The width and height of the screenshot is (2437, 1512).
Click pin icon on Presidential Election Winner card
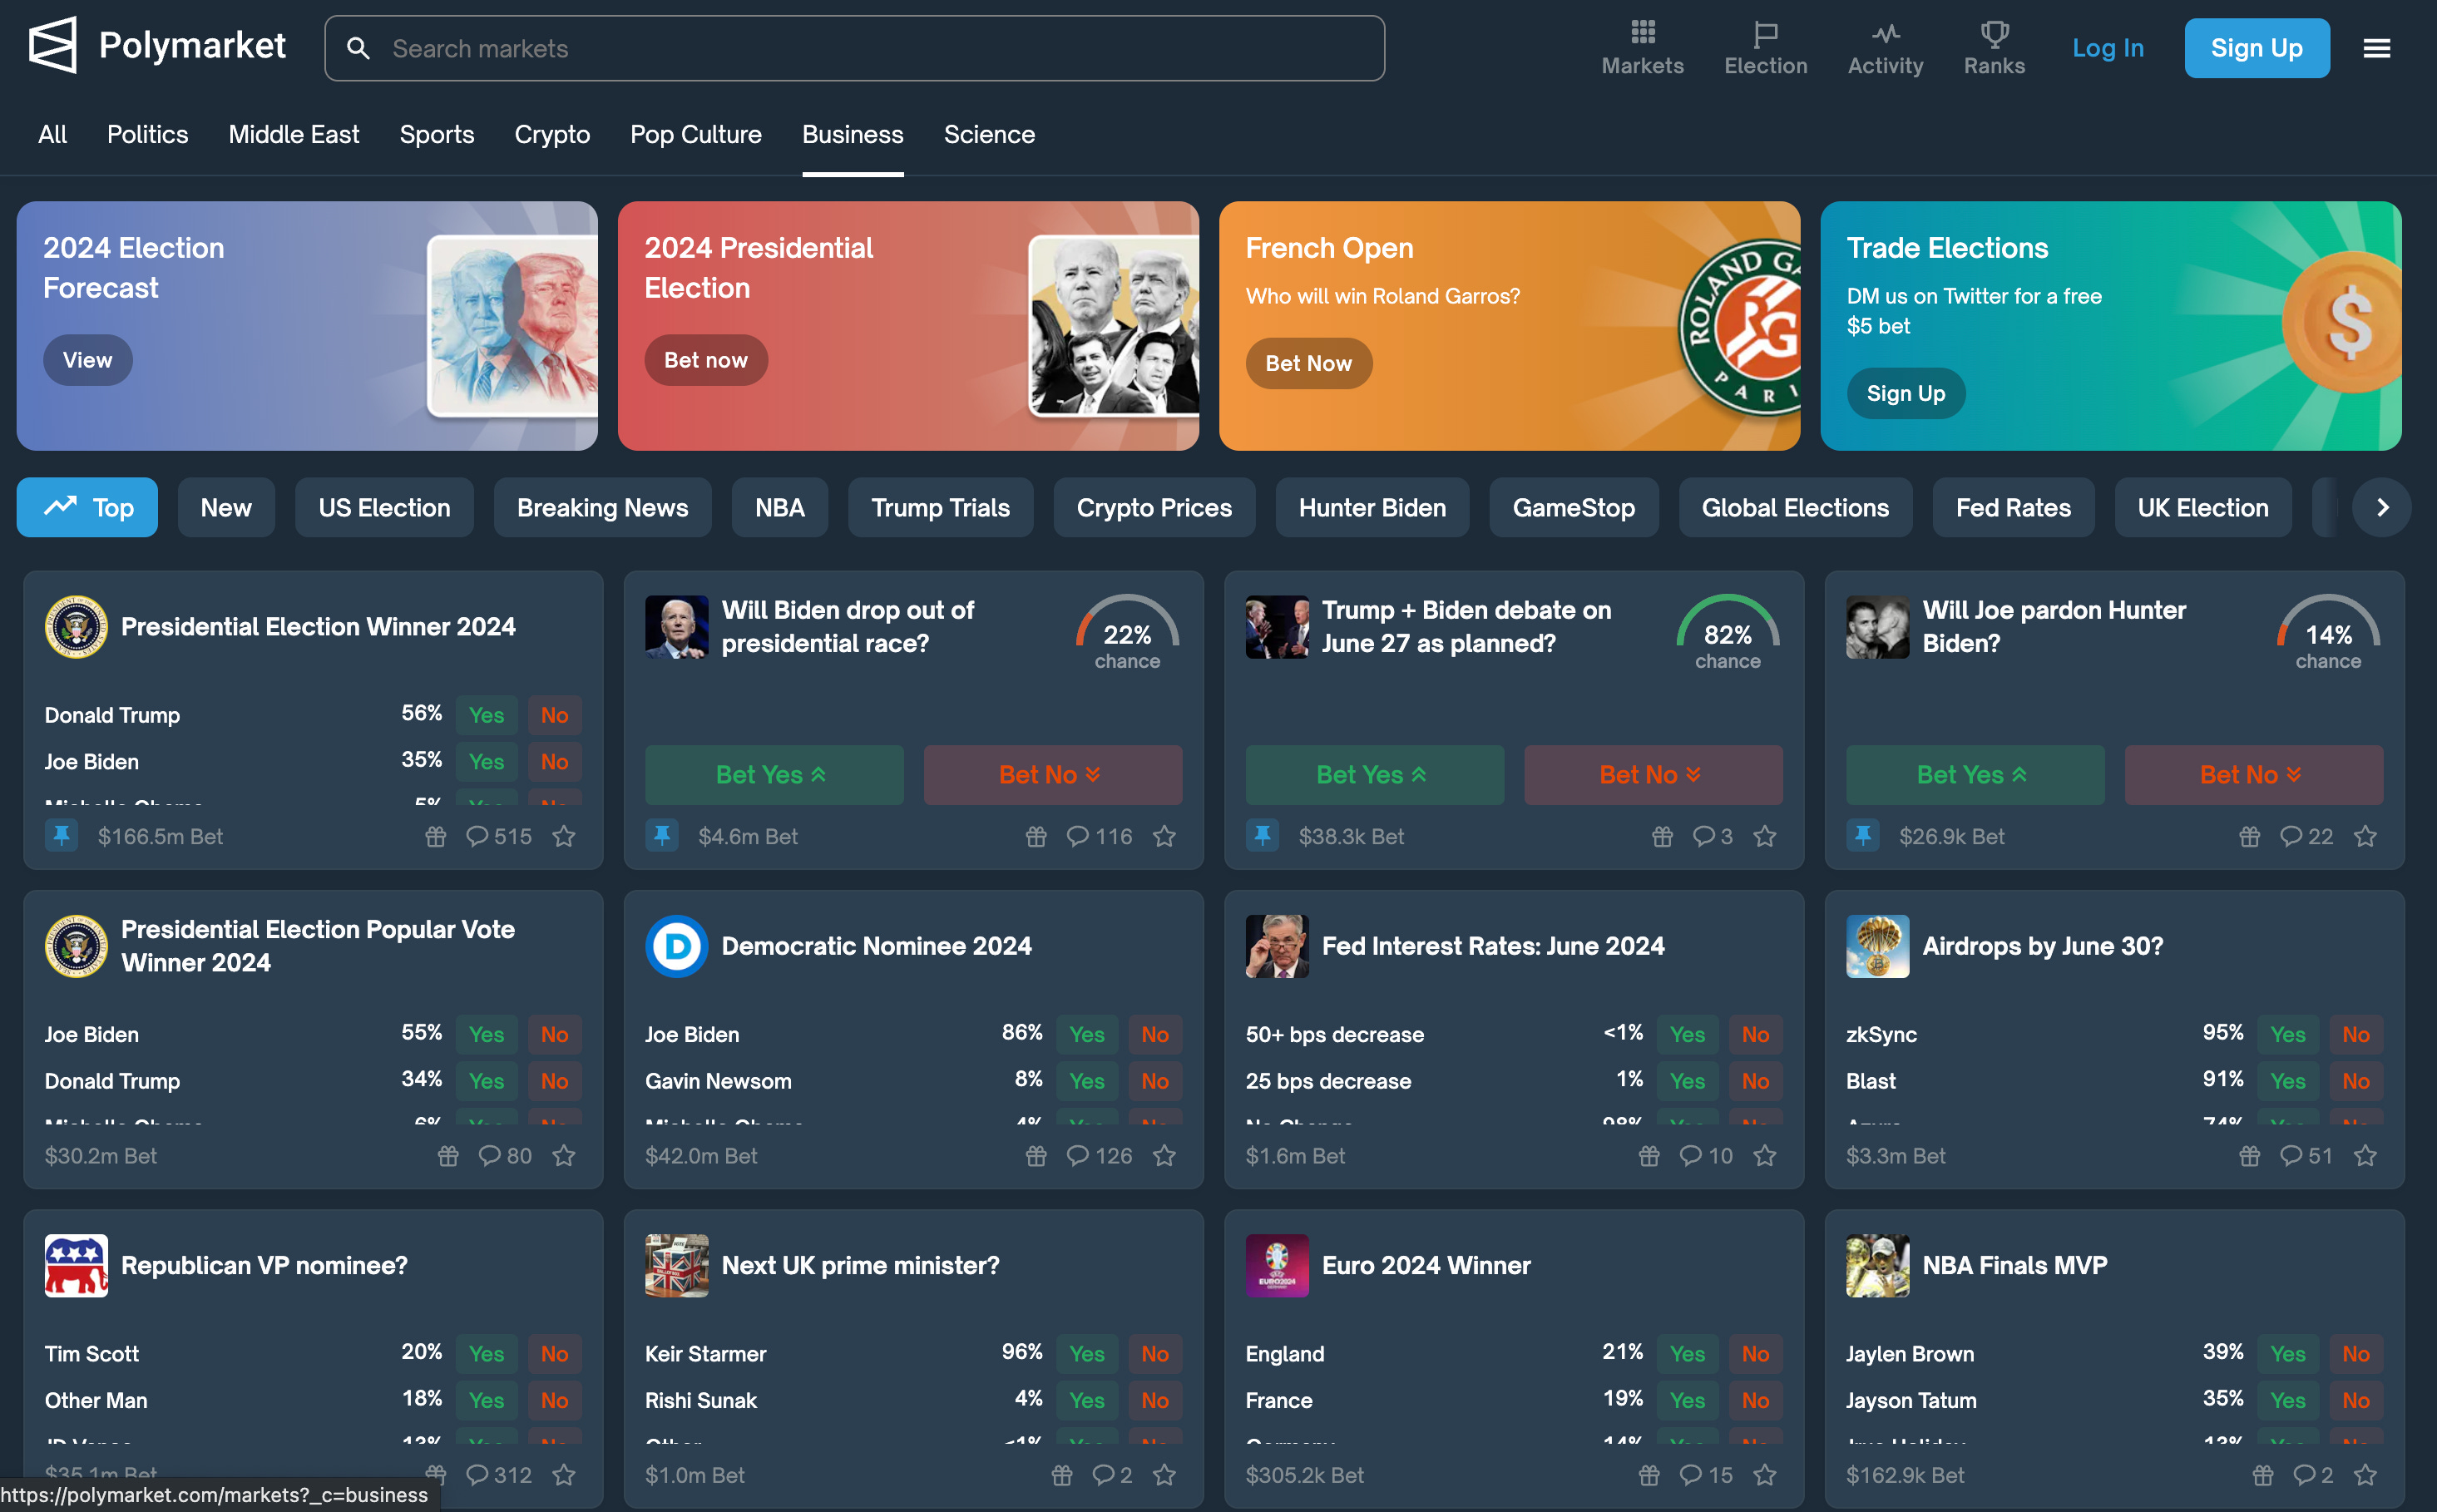coord(61,835)
